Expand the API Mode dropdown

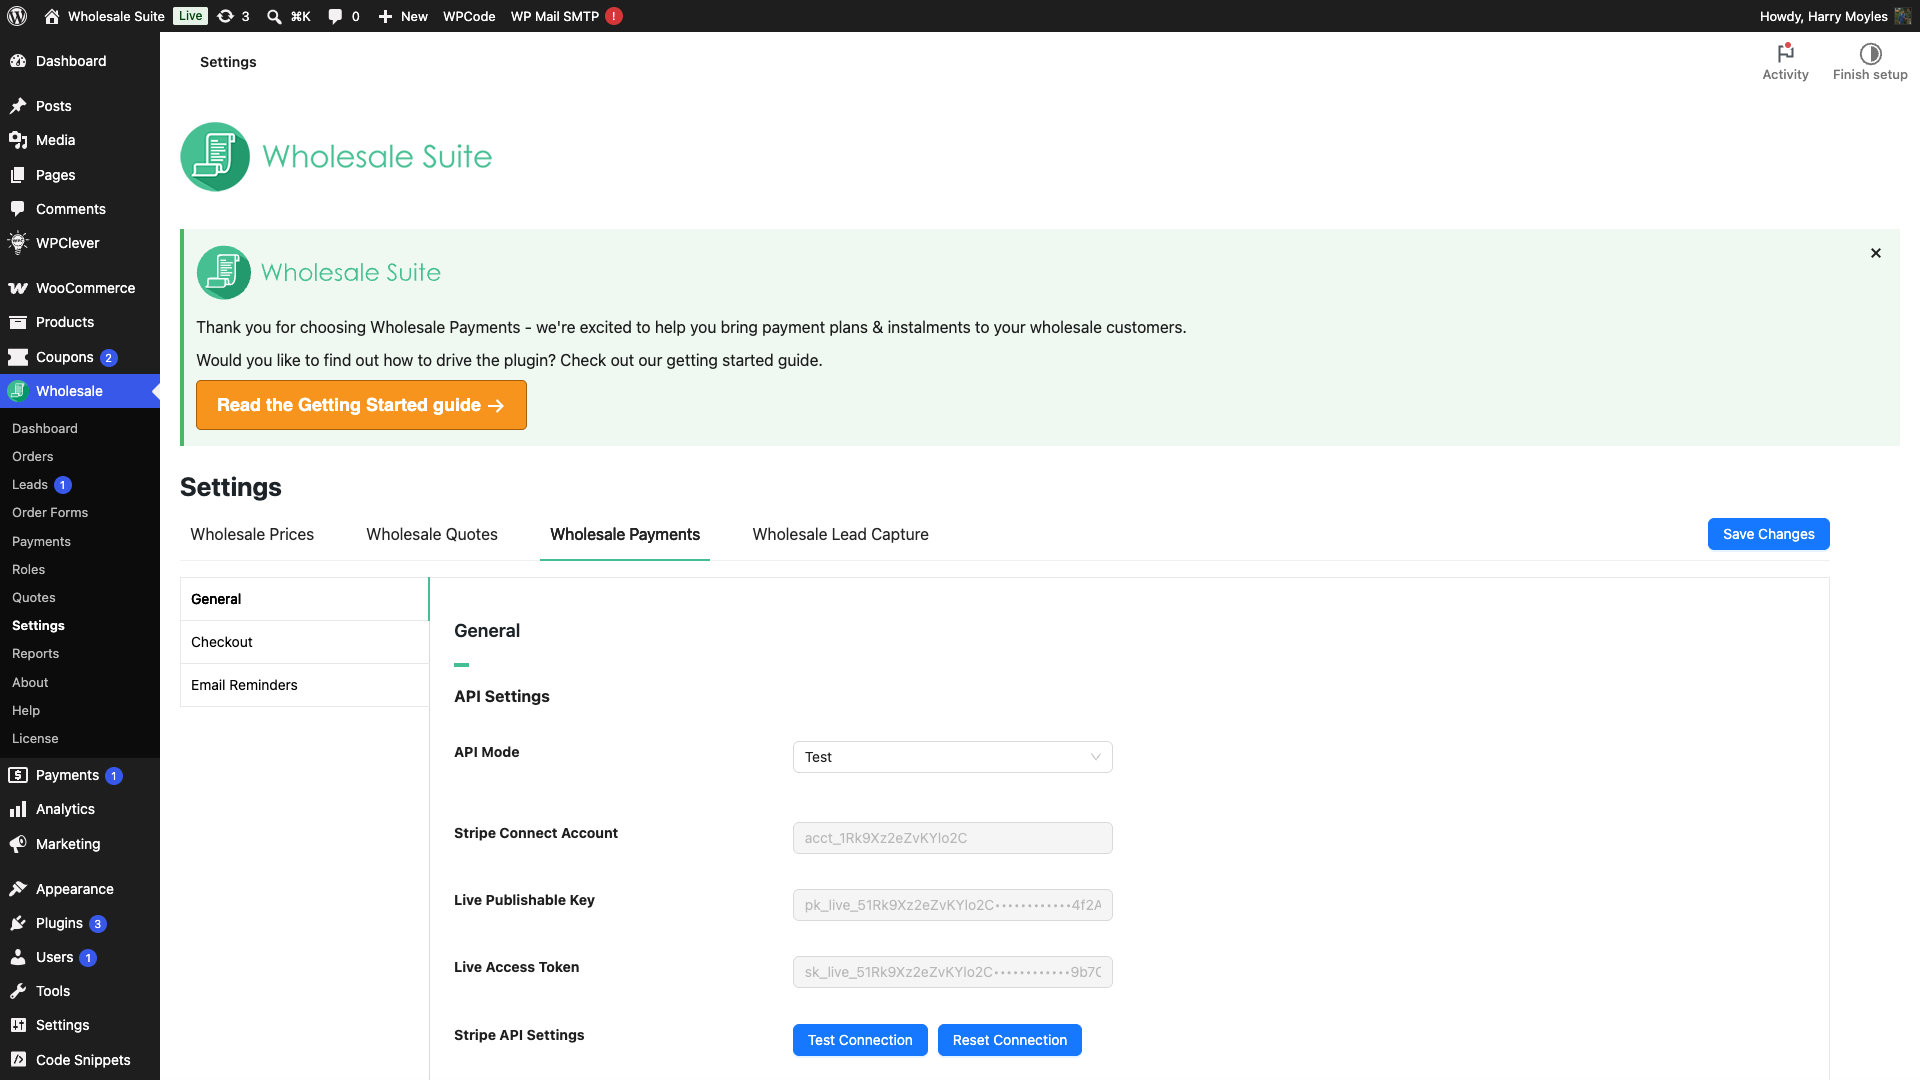pyautogui.click(x=952, y=757)
